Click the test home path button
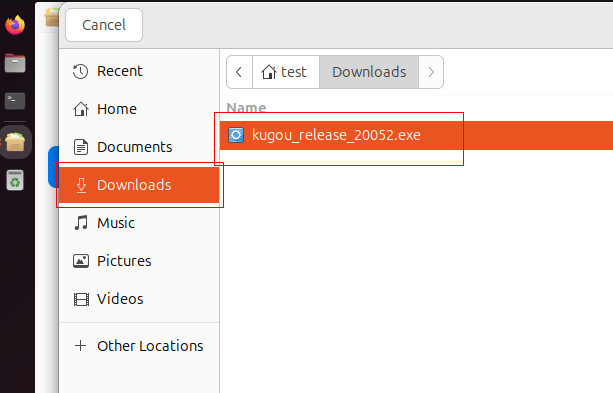Screen dimensions: 613x393 click(286, 72)
